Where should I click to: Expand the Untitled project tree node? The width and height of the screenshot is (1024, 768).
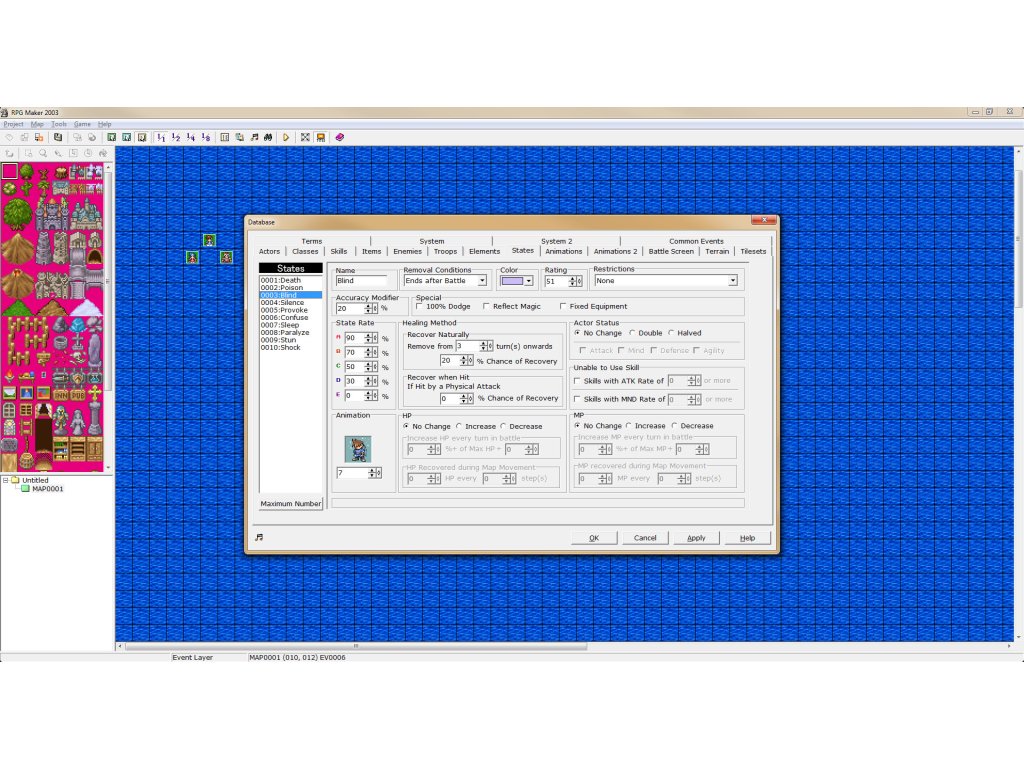tap(5, 481)
